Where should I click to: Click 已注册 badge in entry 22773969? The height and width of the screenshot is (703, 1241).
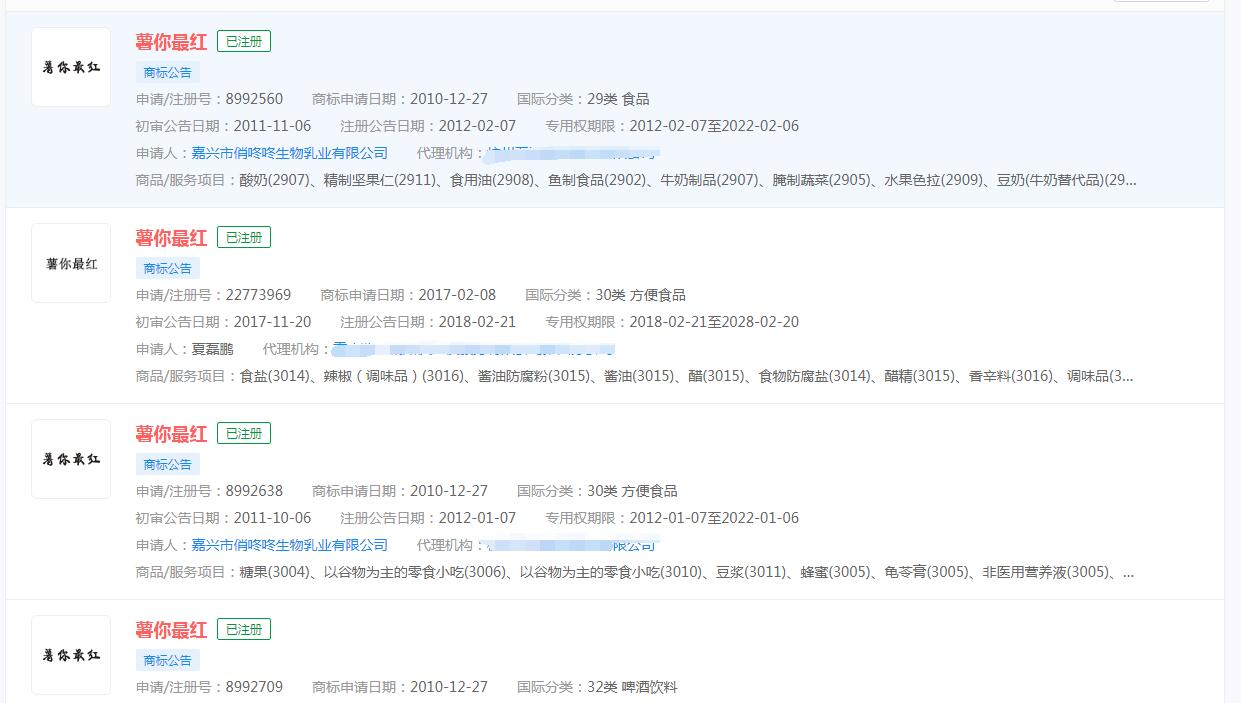[244, 237]
